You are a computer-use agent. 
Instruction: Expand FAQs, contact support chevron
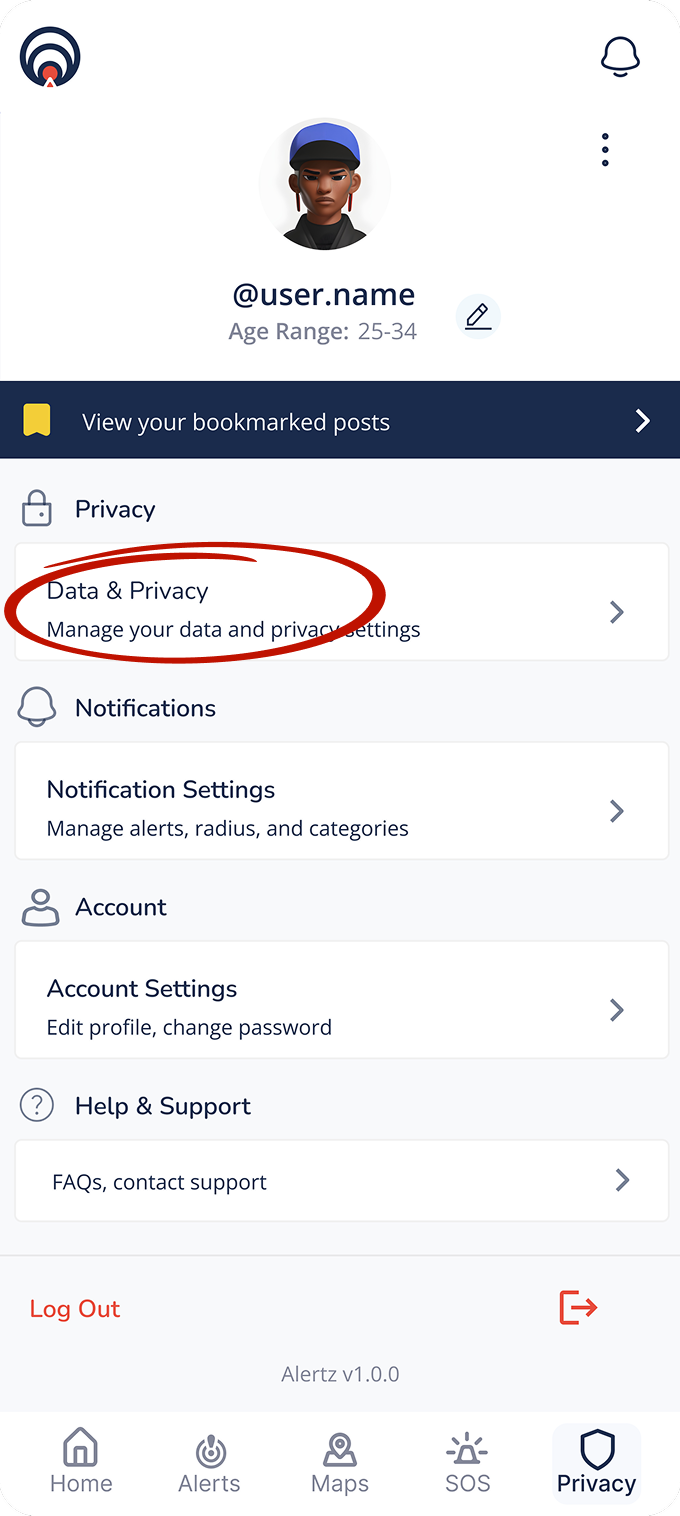622,1181
